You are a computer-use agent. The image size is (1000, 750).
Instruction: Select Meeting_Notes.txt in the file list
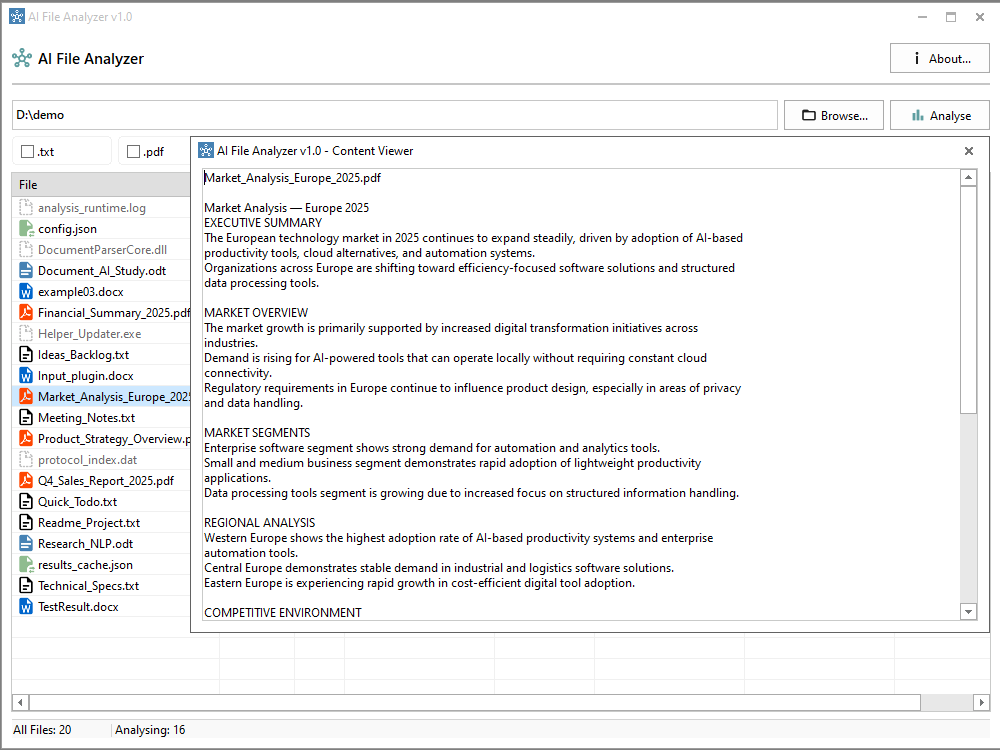click(86, 418)
